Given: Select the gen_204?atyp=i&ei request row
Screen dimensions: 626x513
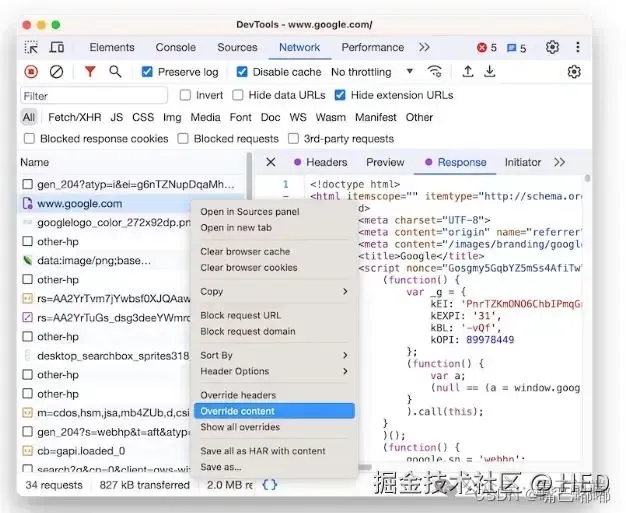Looking at the screenshot, I should (132, 184).
